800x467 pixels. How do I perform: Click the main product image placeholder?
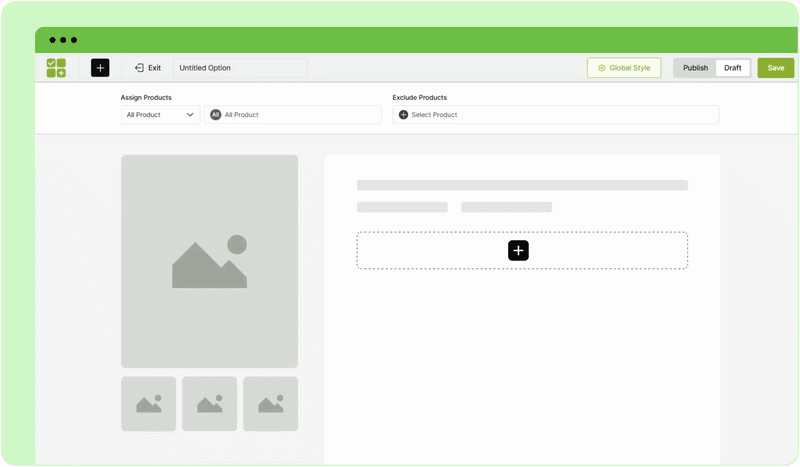tap(210, 261)
